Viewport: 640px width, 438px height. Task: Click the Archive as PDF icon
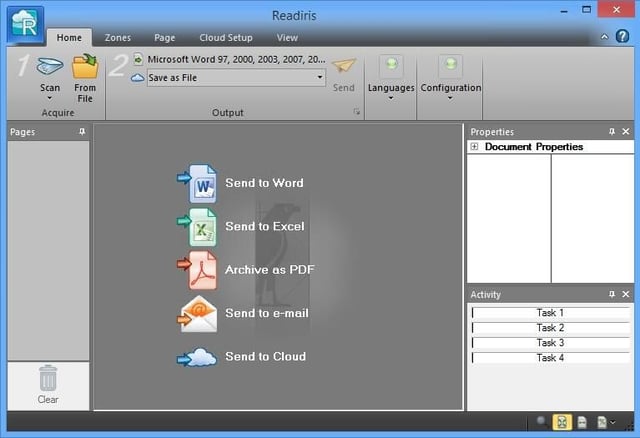point(198,270)
